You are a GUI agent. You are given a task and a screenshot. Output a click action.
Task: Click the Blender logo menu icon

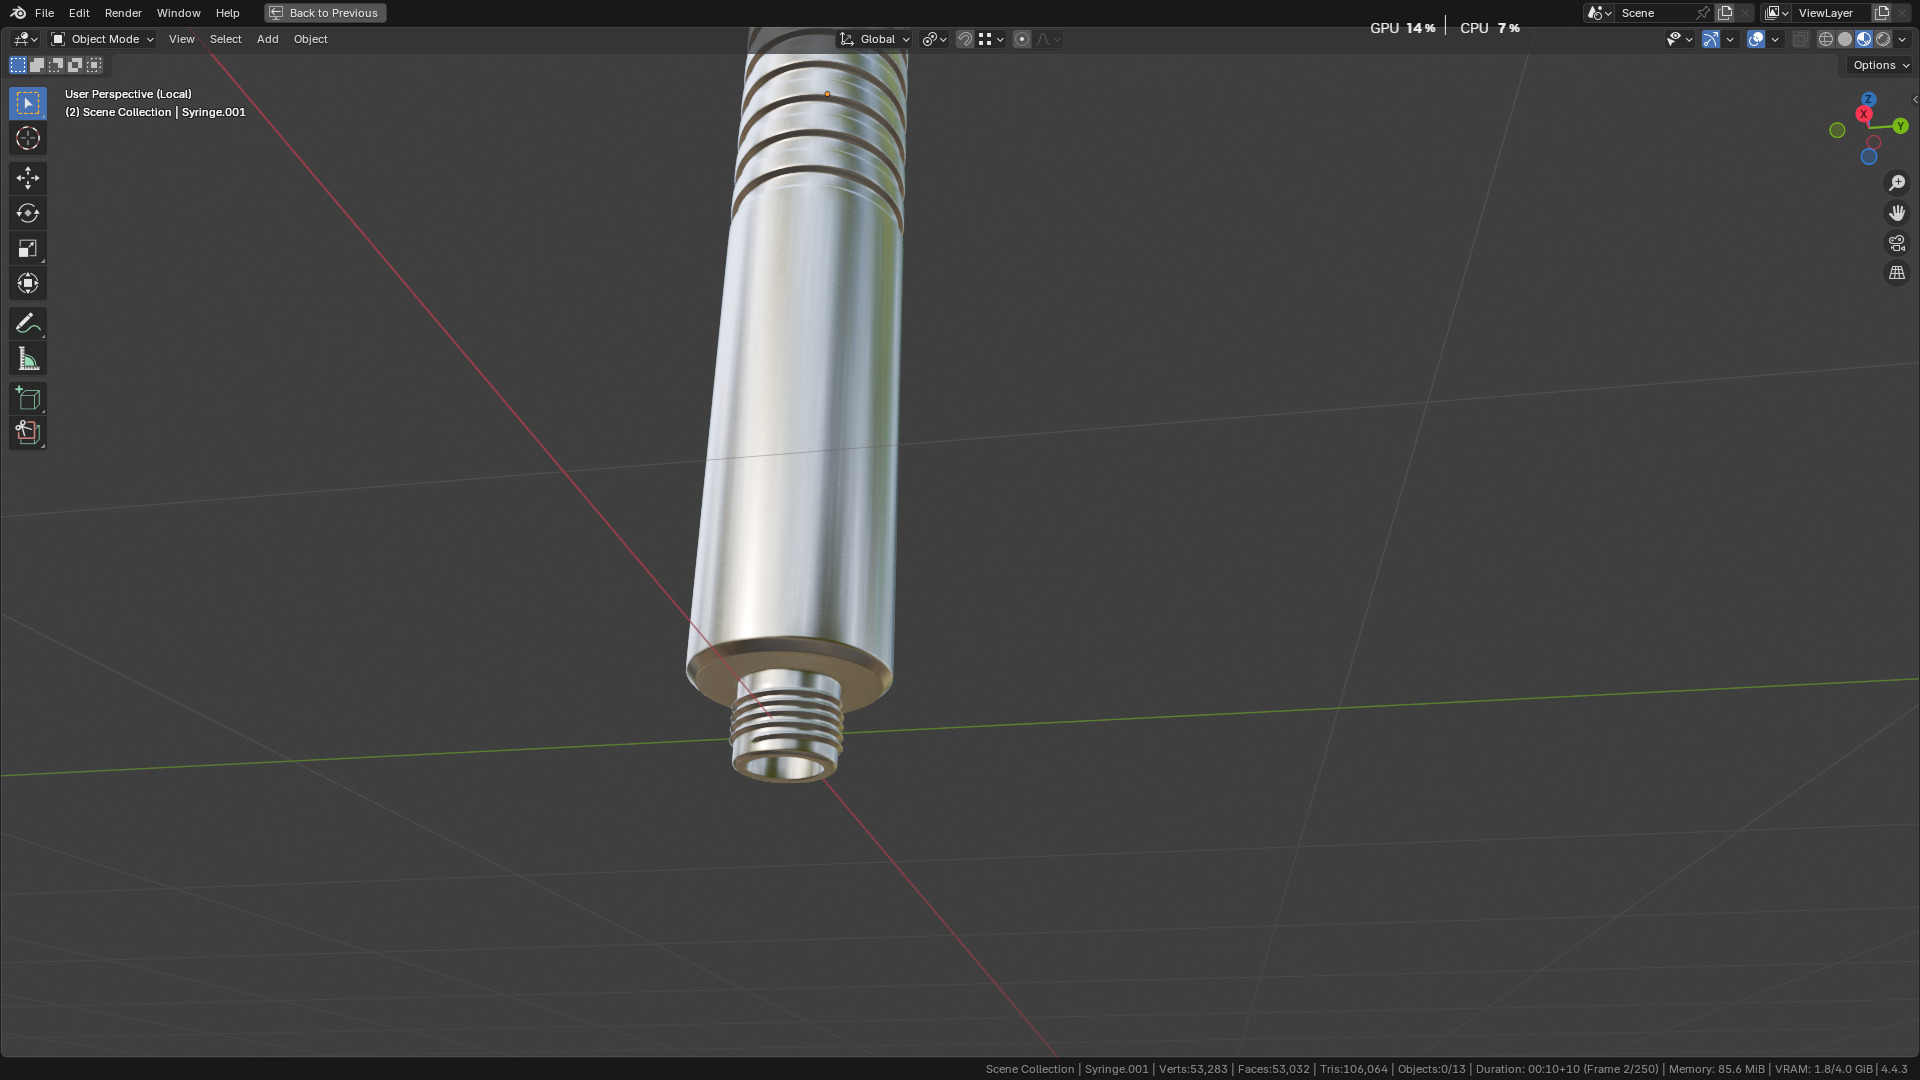18,13
